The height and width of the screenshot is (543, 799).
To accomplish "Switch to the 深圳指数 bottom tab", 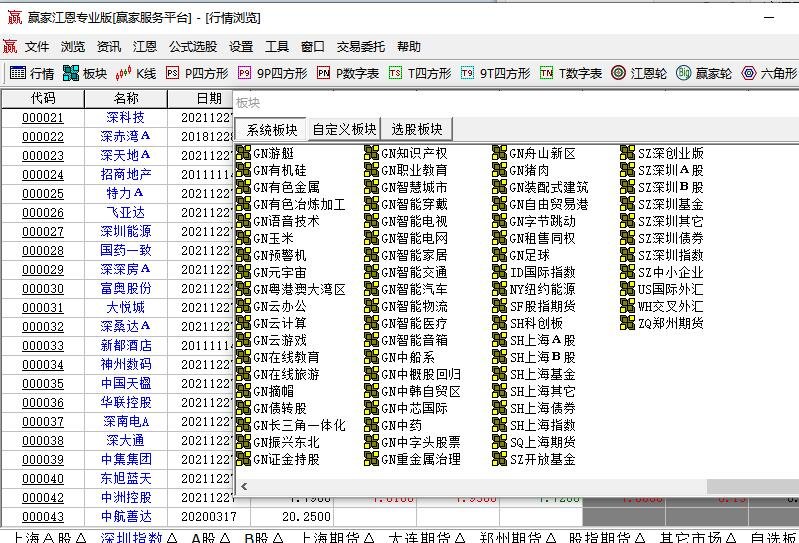I will click(x=131, y=537).
